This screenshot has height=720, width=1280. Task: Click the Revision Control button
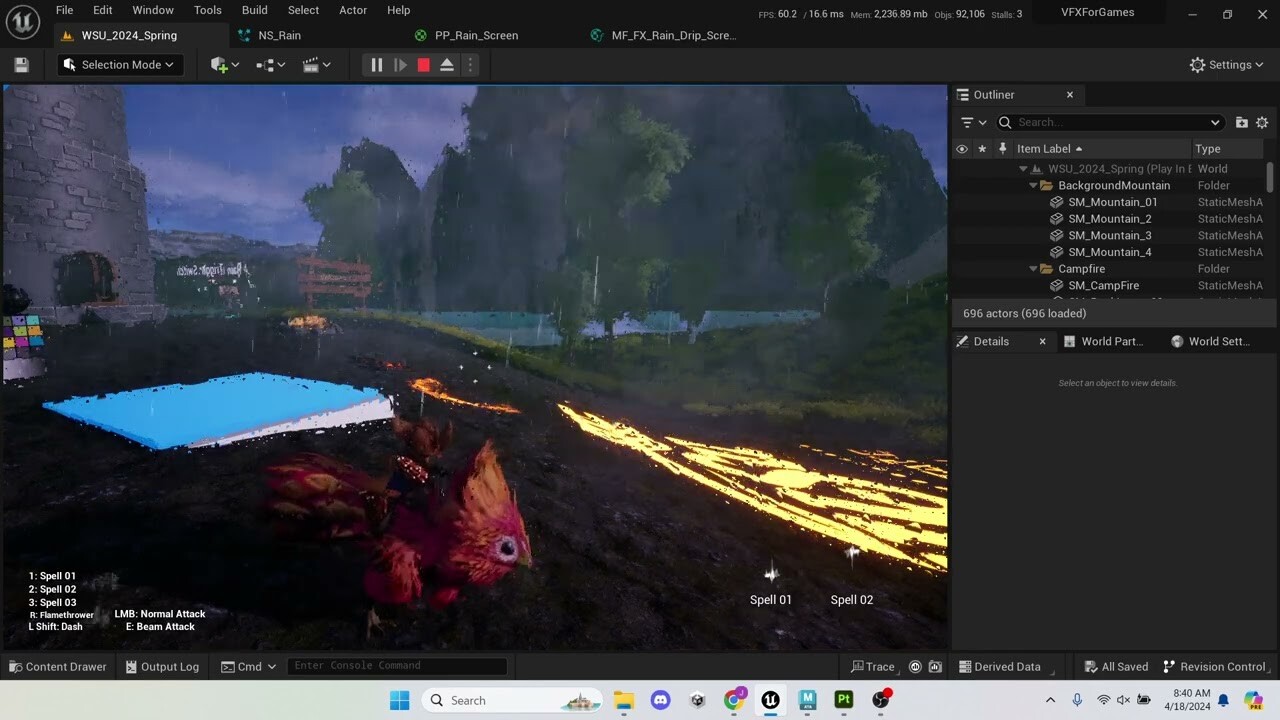point(1216,666)
